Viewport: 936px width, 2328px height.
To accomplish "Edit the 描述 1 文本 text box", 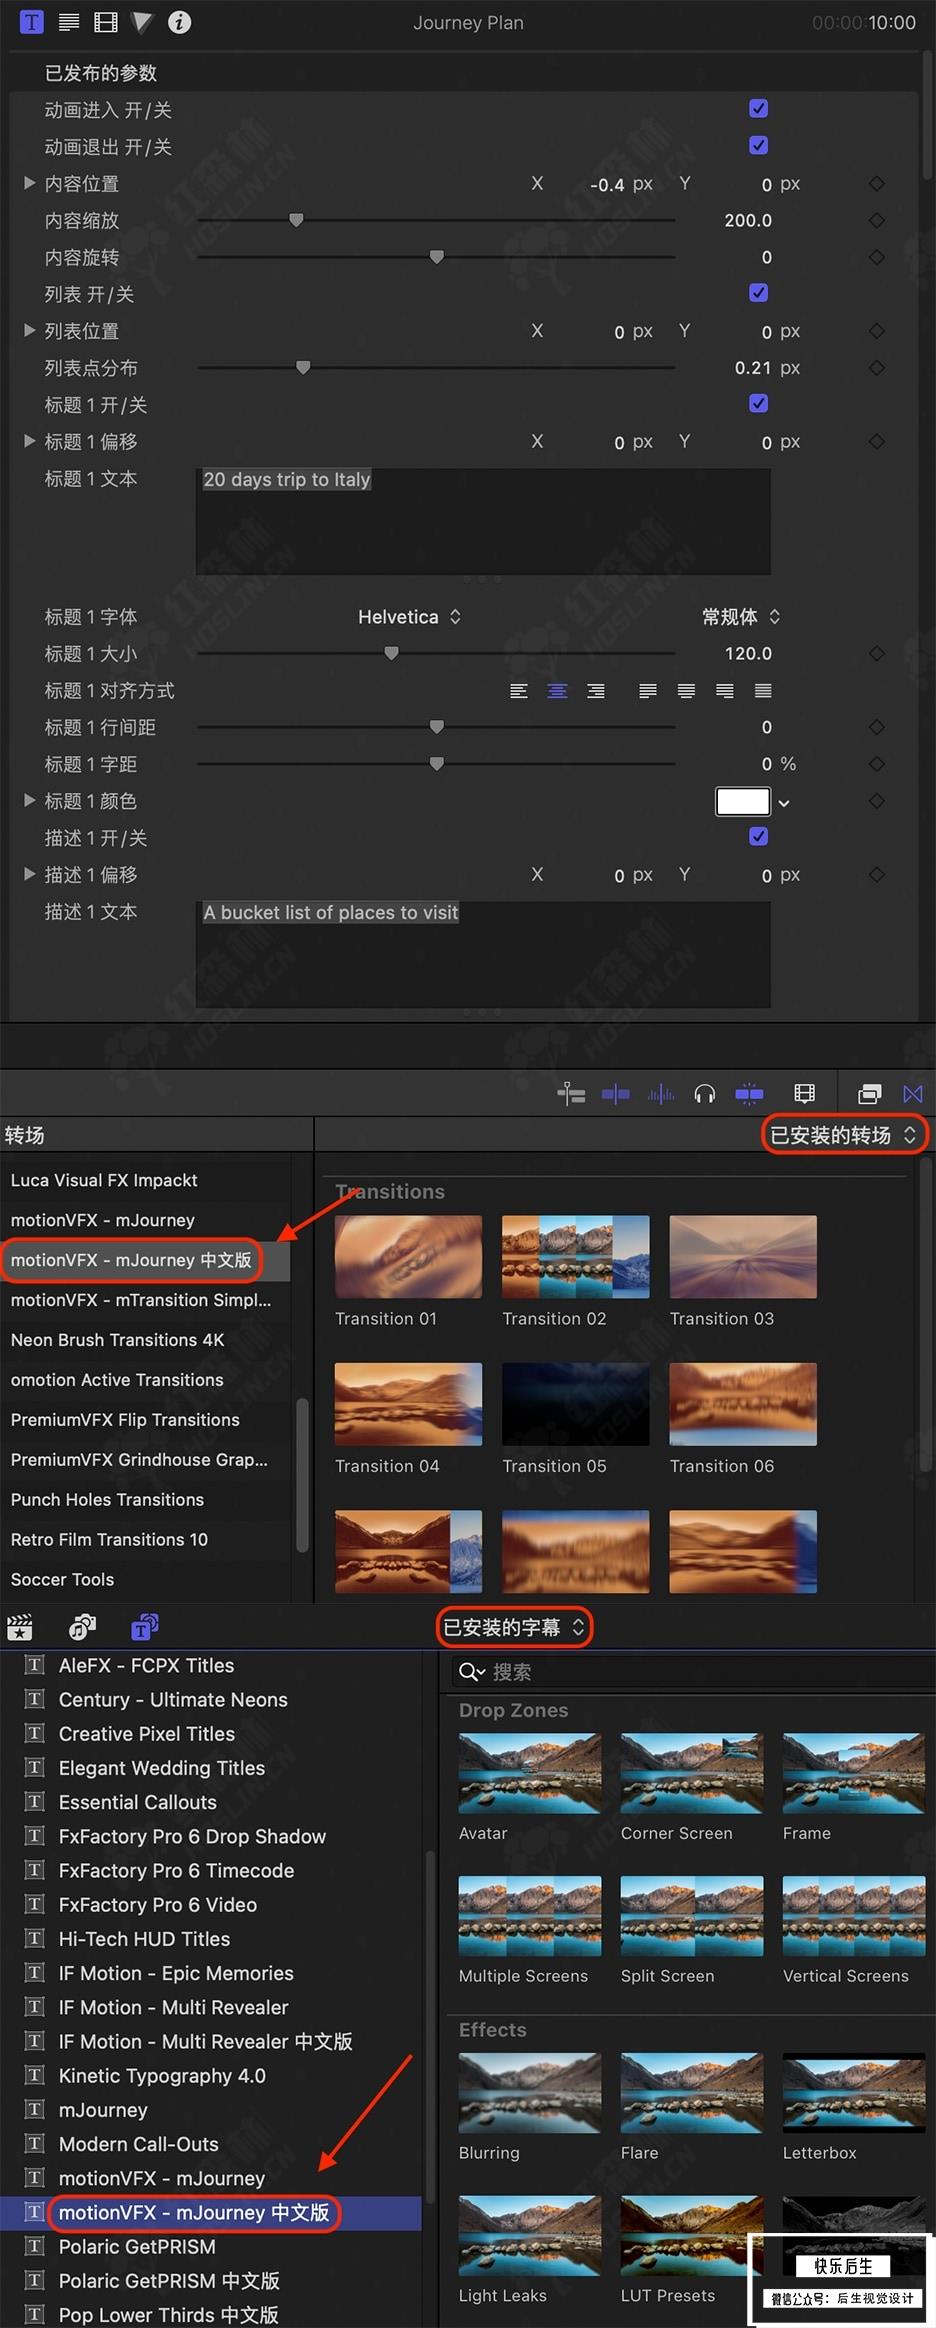I will (x=483, y=954).
